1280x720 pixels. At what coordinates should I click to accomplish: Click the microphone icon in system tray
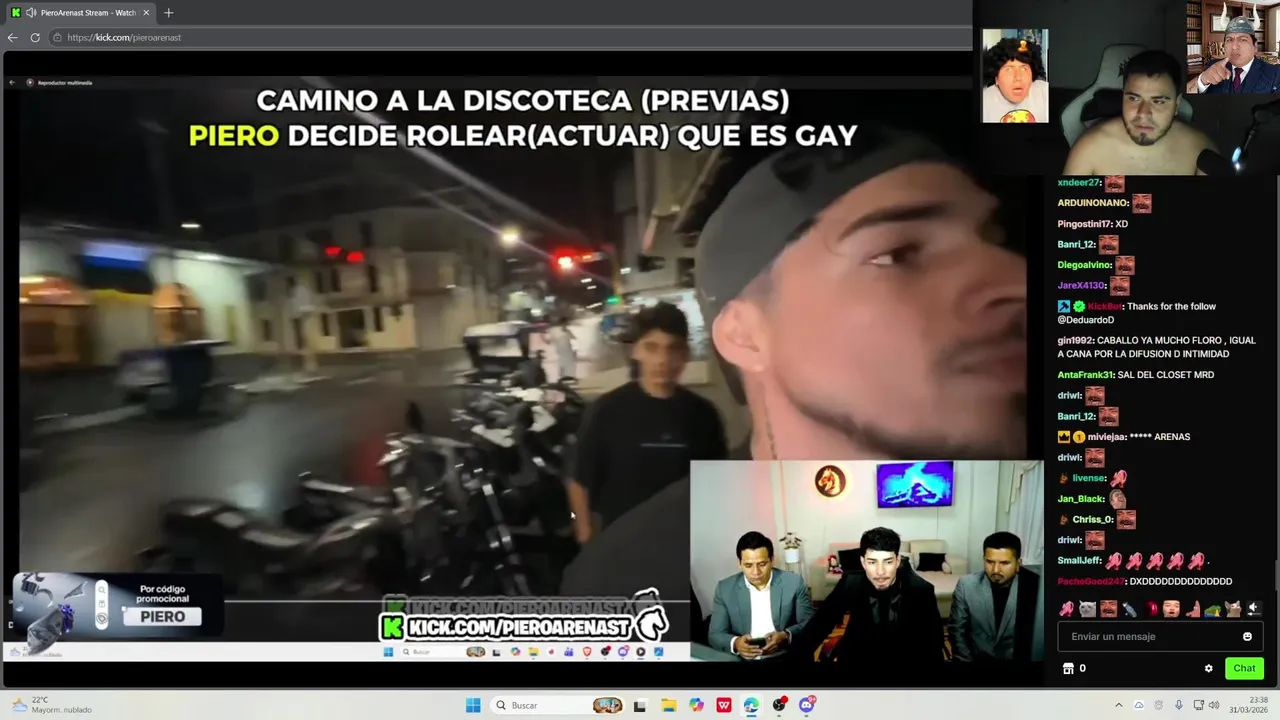[1179, 705]
